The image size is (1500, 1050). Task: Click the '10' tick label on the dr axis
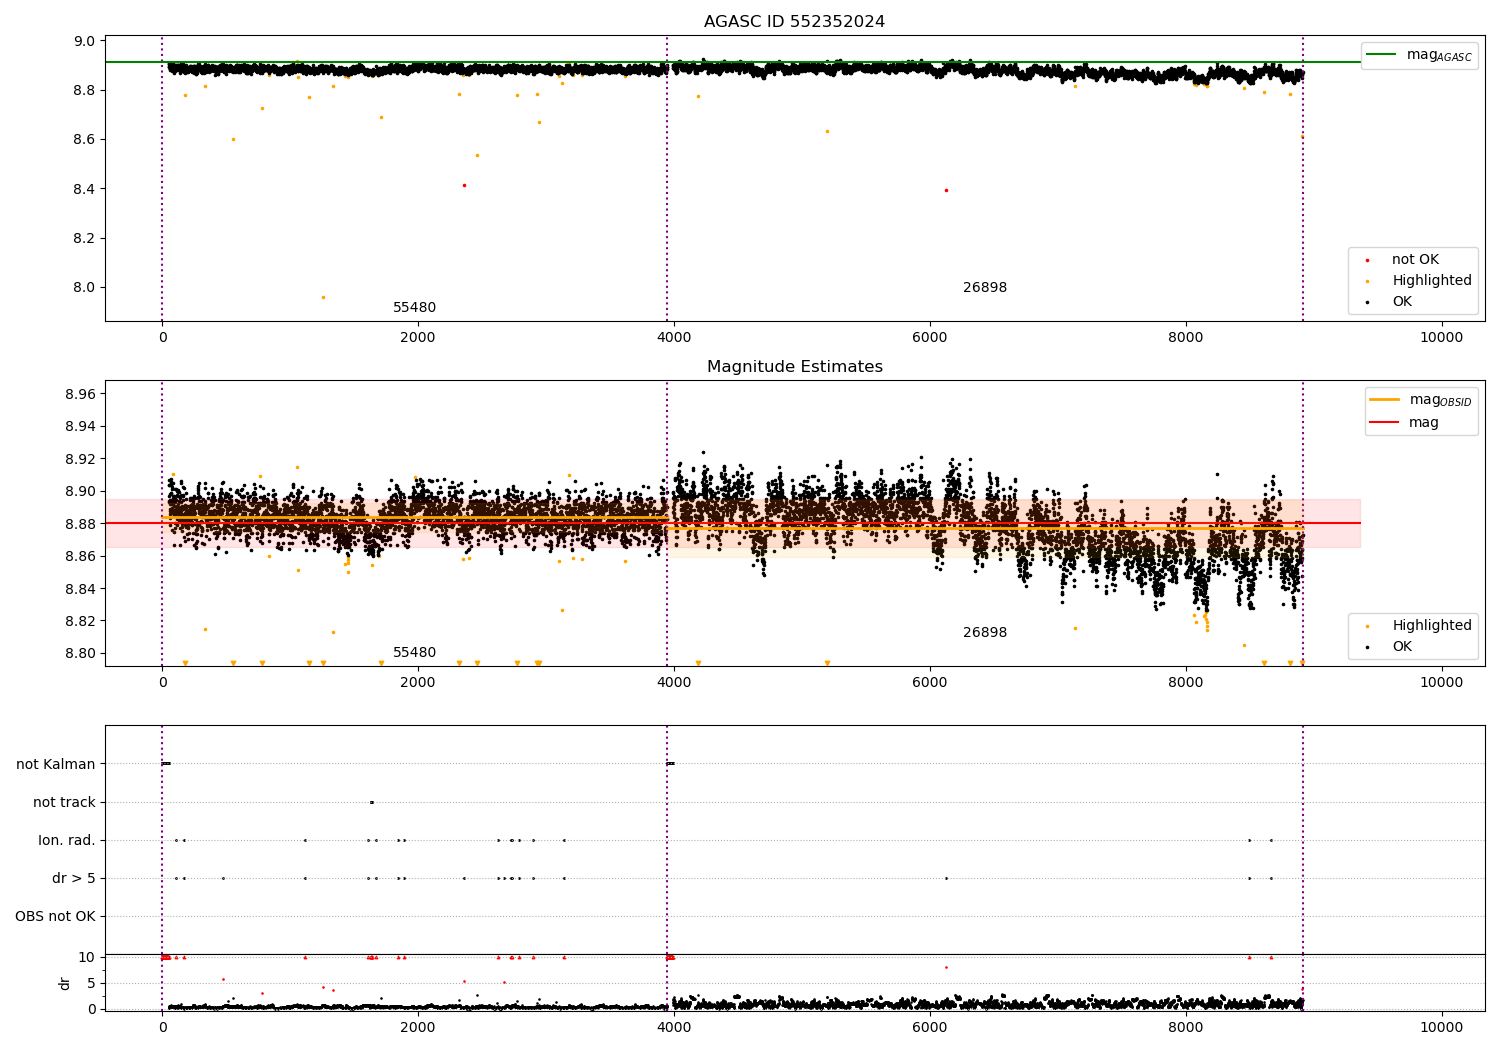(87, 957)
